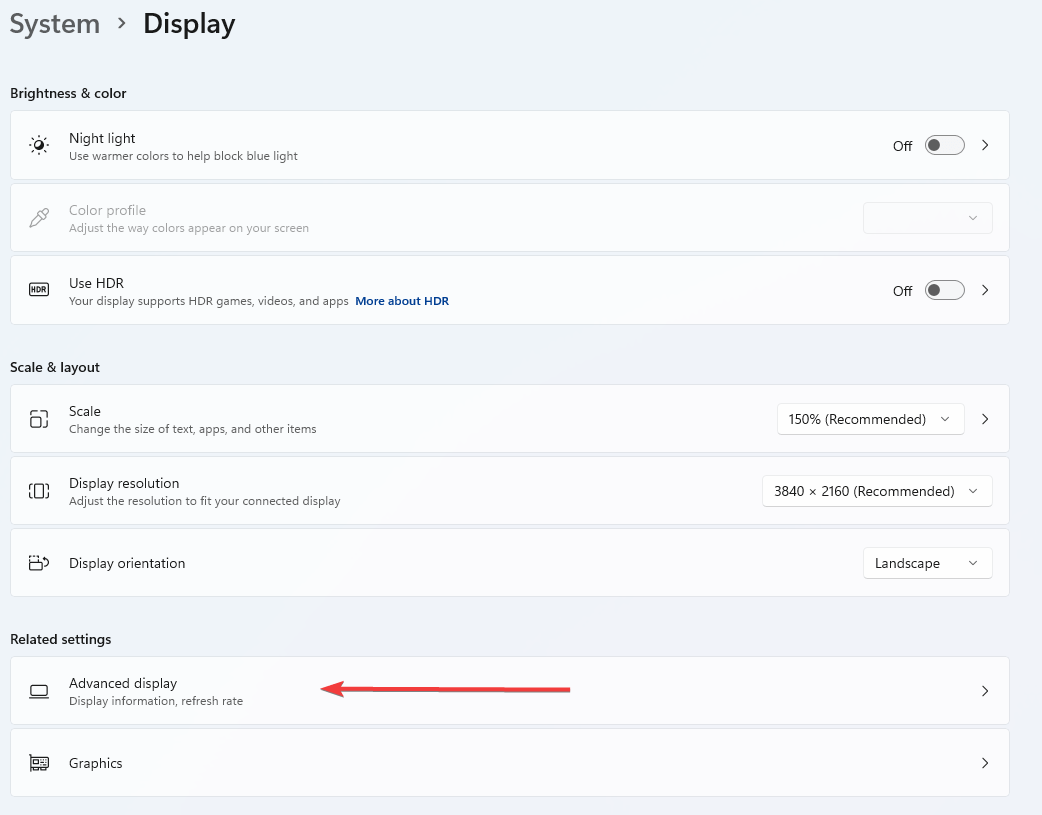Open the Color profile dropdown

click(x=927, y=217)
